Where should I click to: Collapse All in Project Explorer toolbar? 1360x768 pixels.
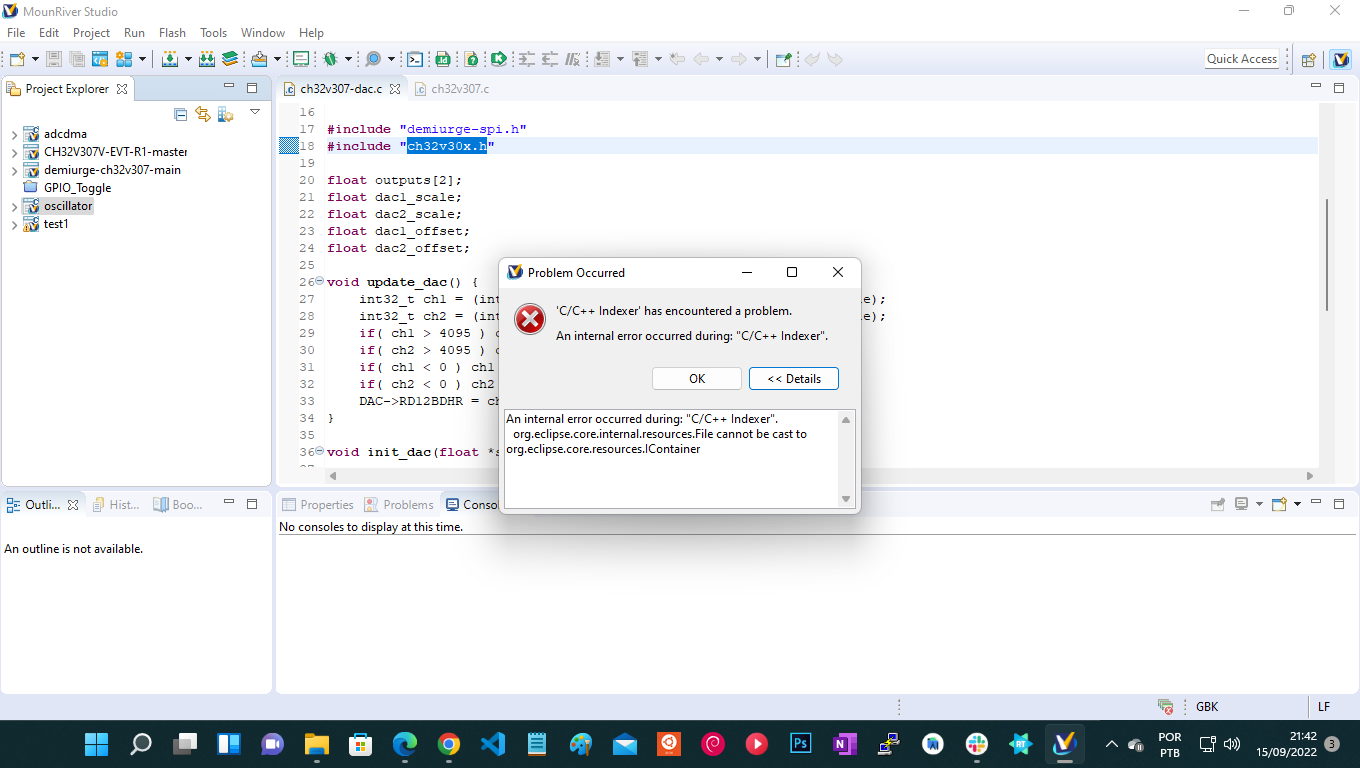coord(181,113)
